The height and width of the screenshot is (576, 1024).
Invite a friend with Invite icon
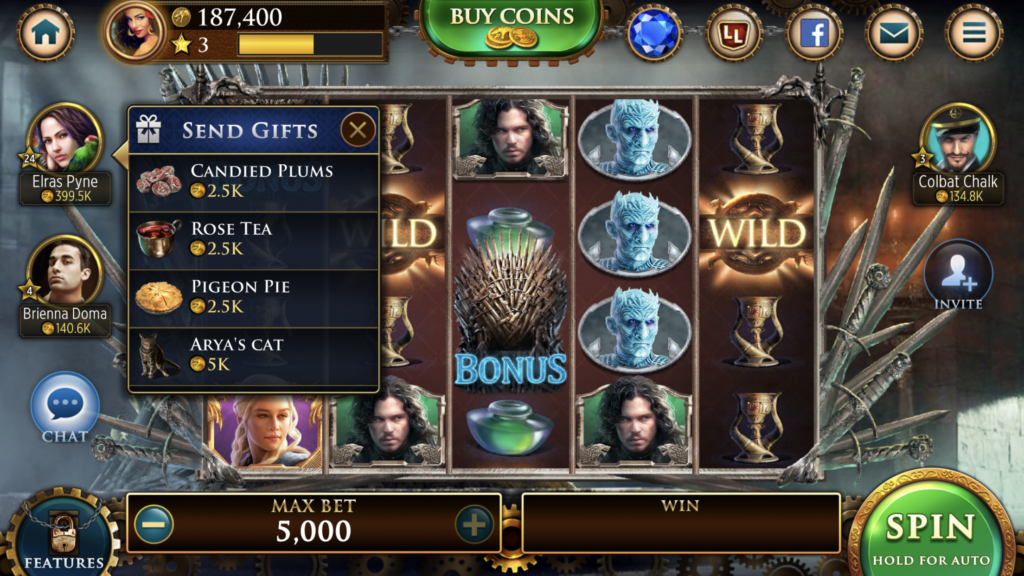(x=958, y=276)
